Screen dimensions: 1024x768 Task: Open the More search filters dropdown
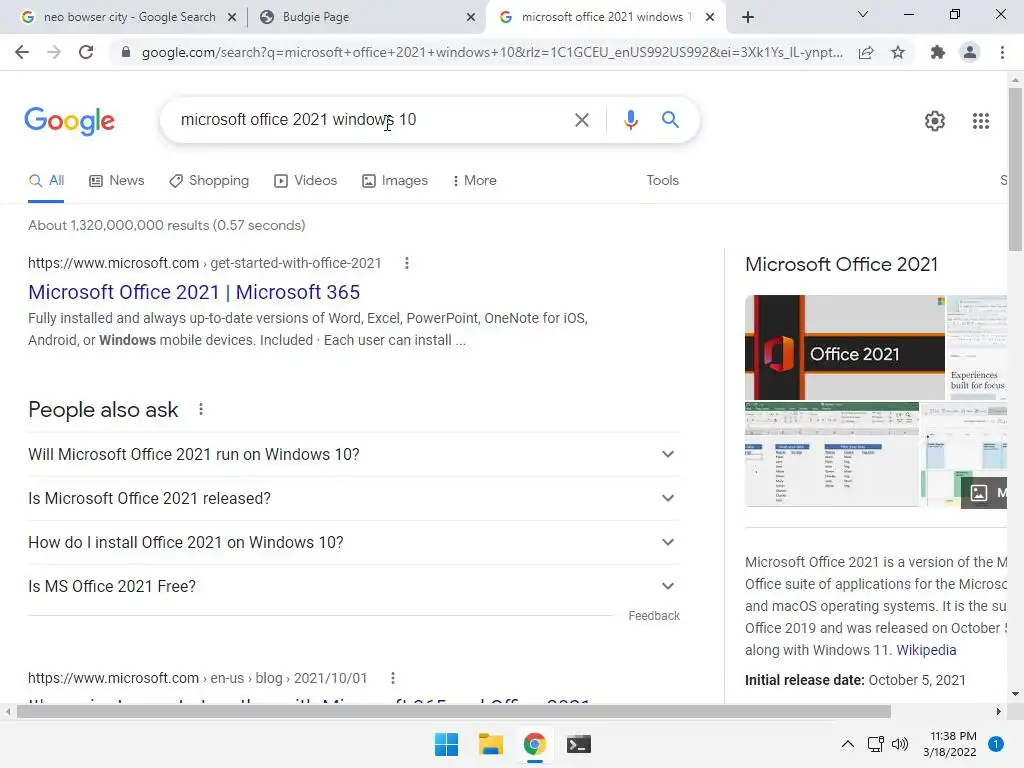pos(474,180)
